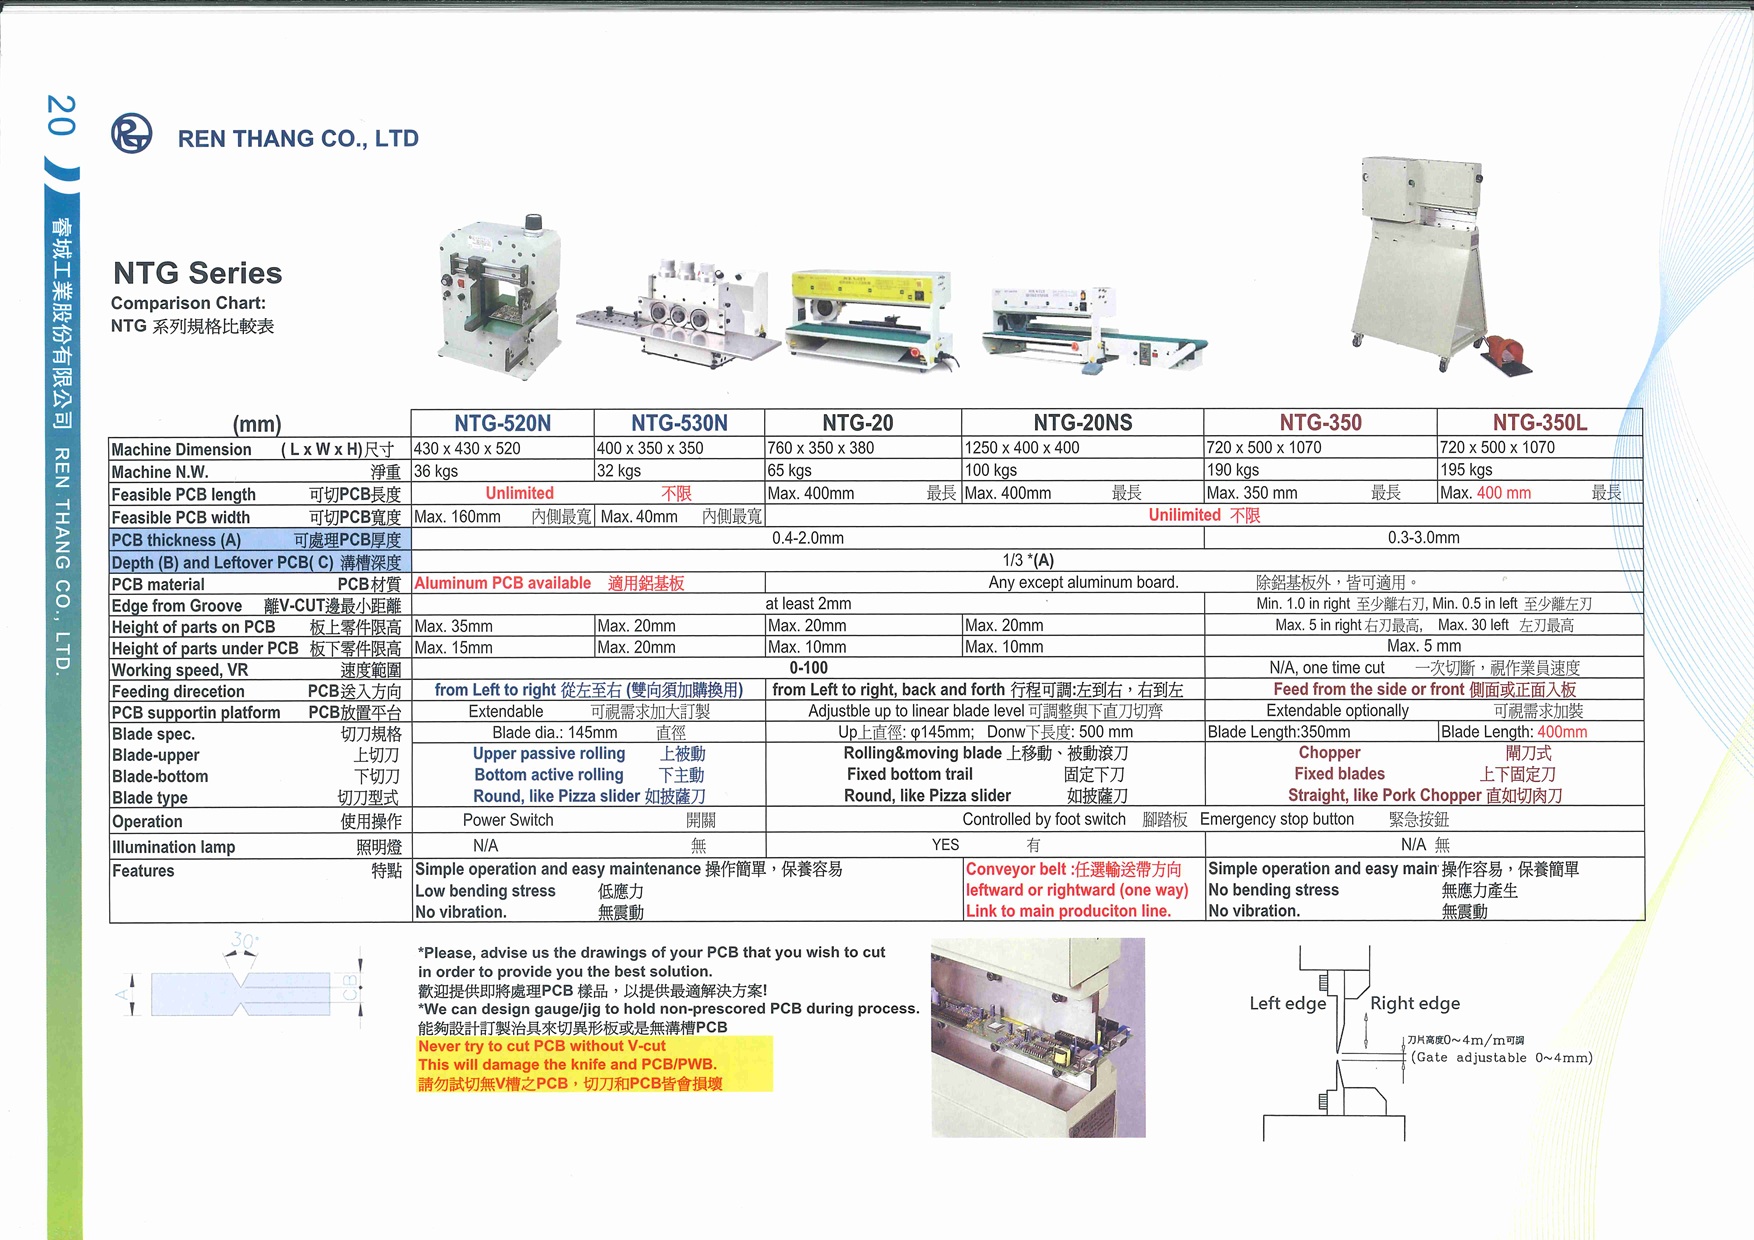Select the NTG-530N column header
Image resolution: width=1754 pixels, height=1240 pixels.
(x=679, y=423)
